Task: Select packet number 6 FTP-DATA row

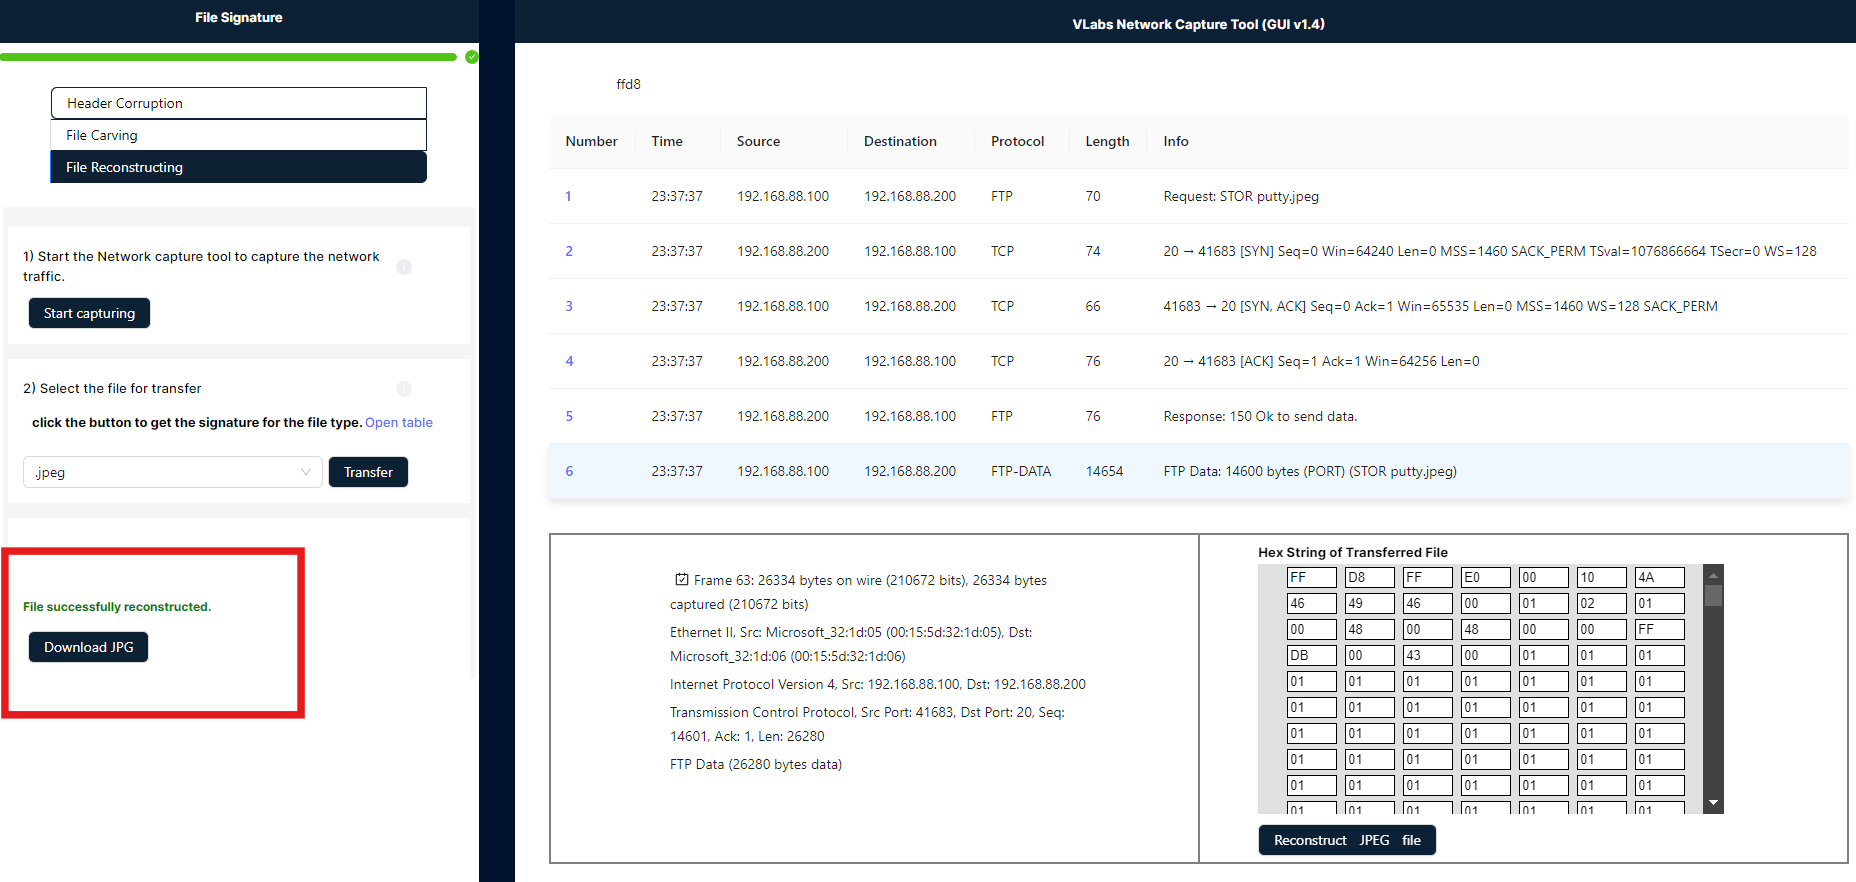Action: click(1020, 471)
